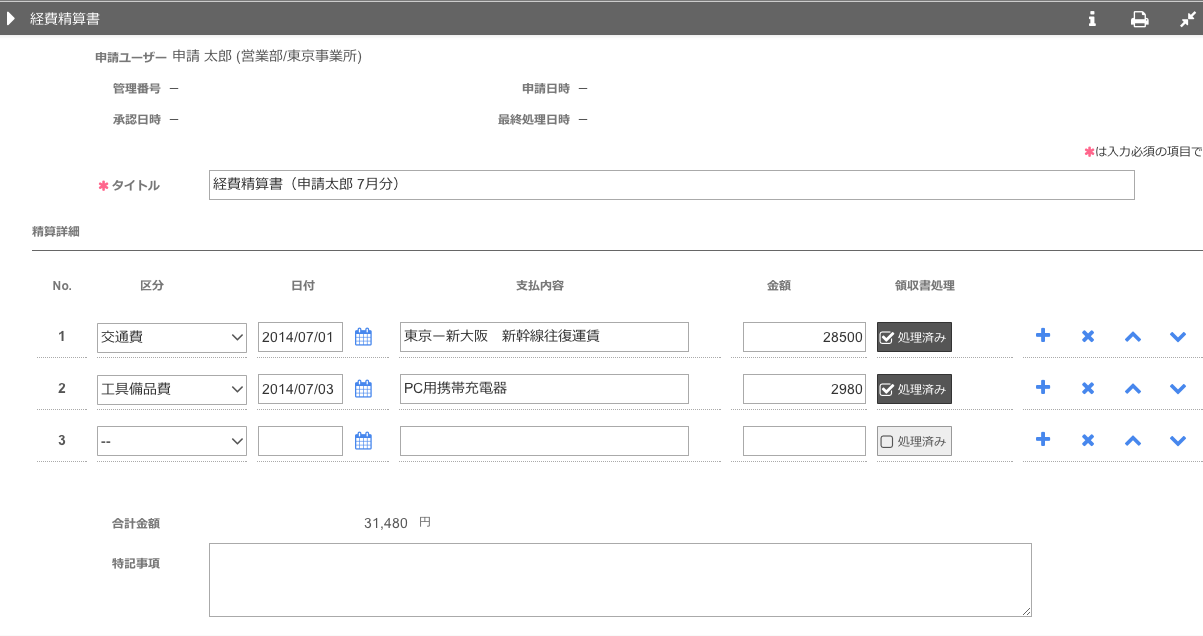
Task: Click the 承認日時 label
Action: click(x=136, y=120)
